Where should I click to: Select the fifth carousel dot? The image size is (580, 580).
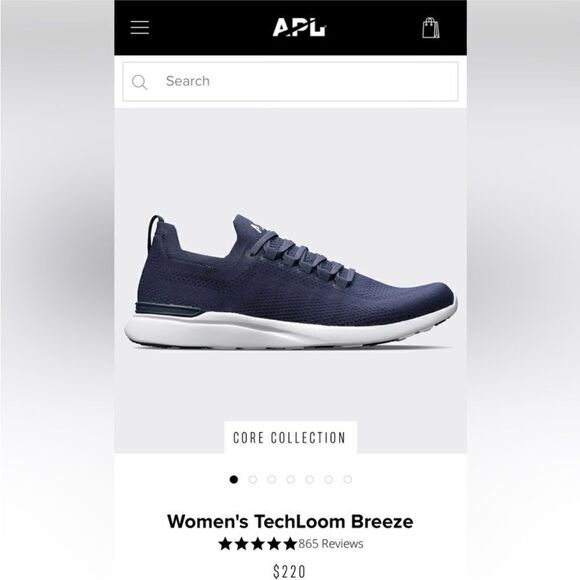[310, 479]
